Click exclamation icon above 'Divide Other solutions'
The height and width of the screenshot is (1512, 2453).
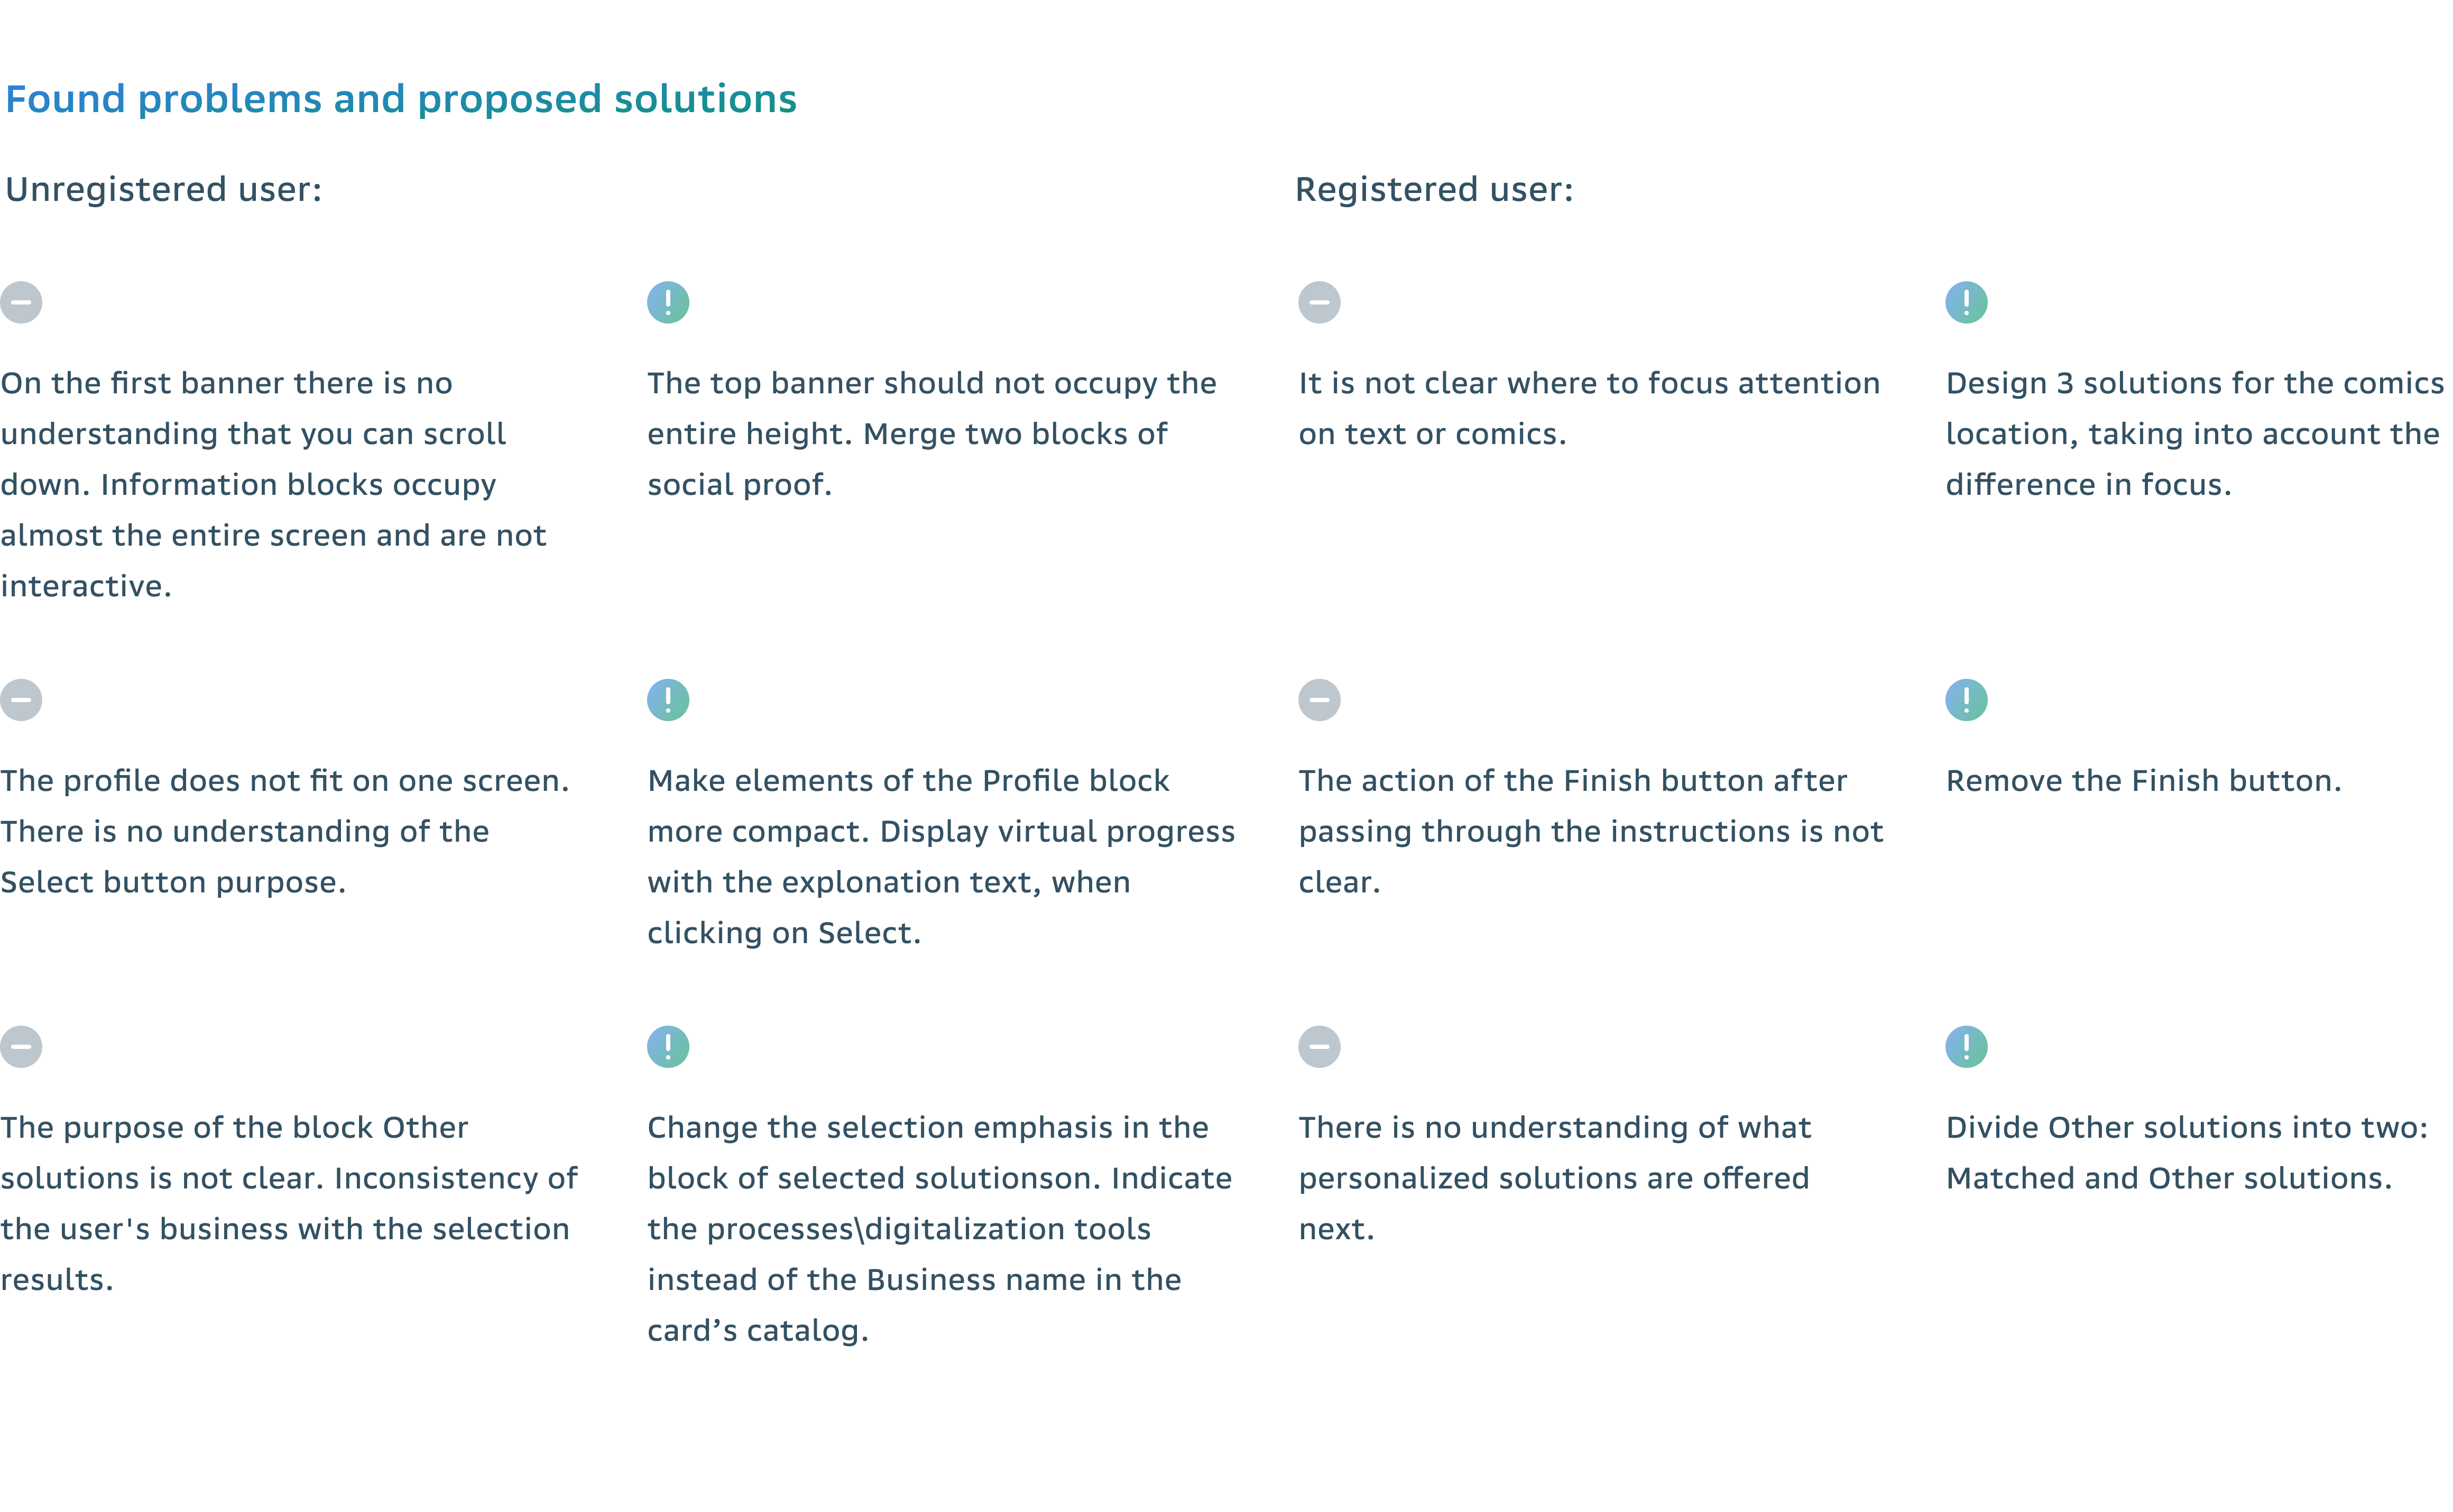click(x=1966, y=1047)
